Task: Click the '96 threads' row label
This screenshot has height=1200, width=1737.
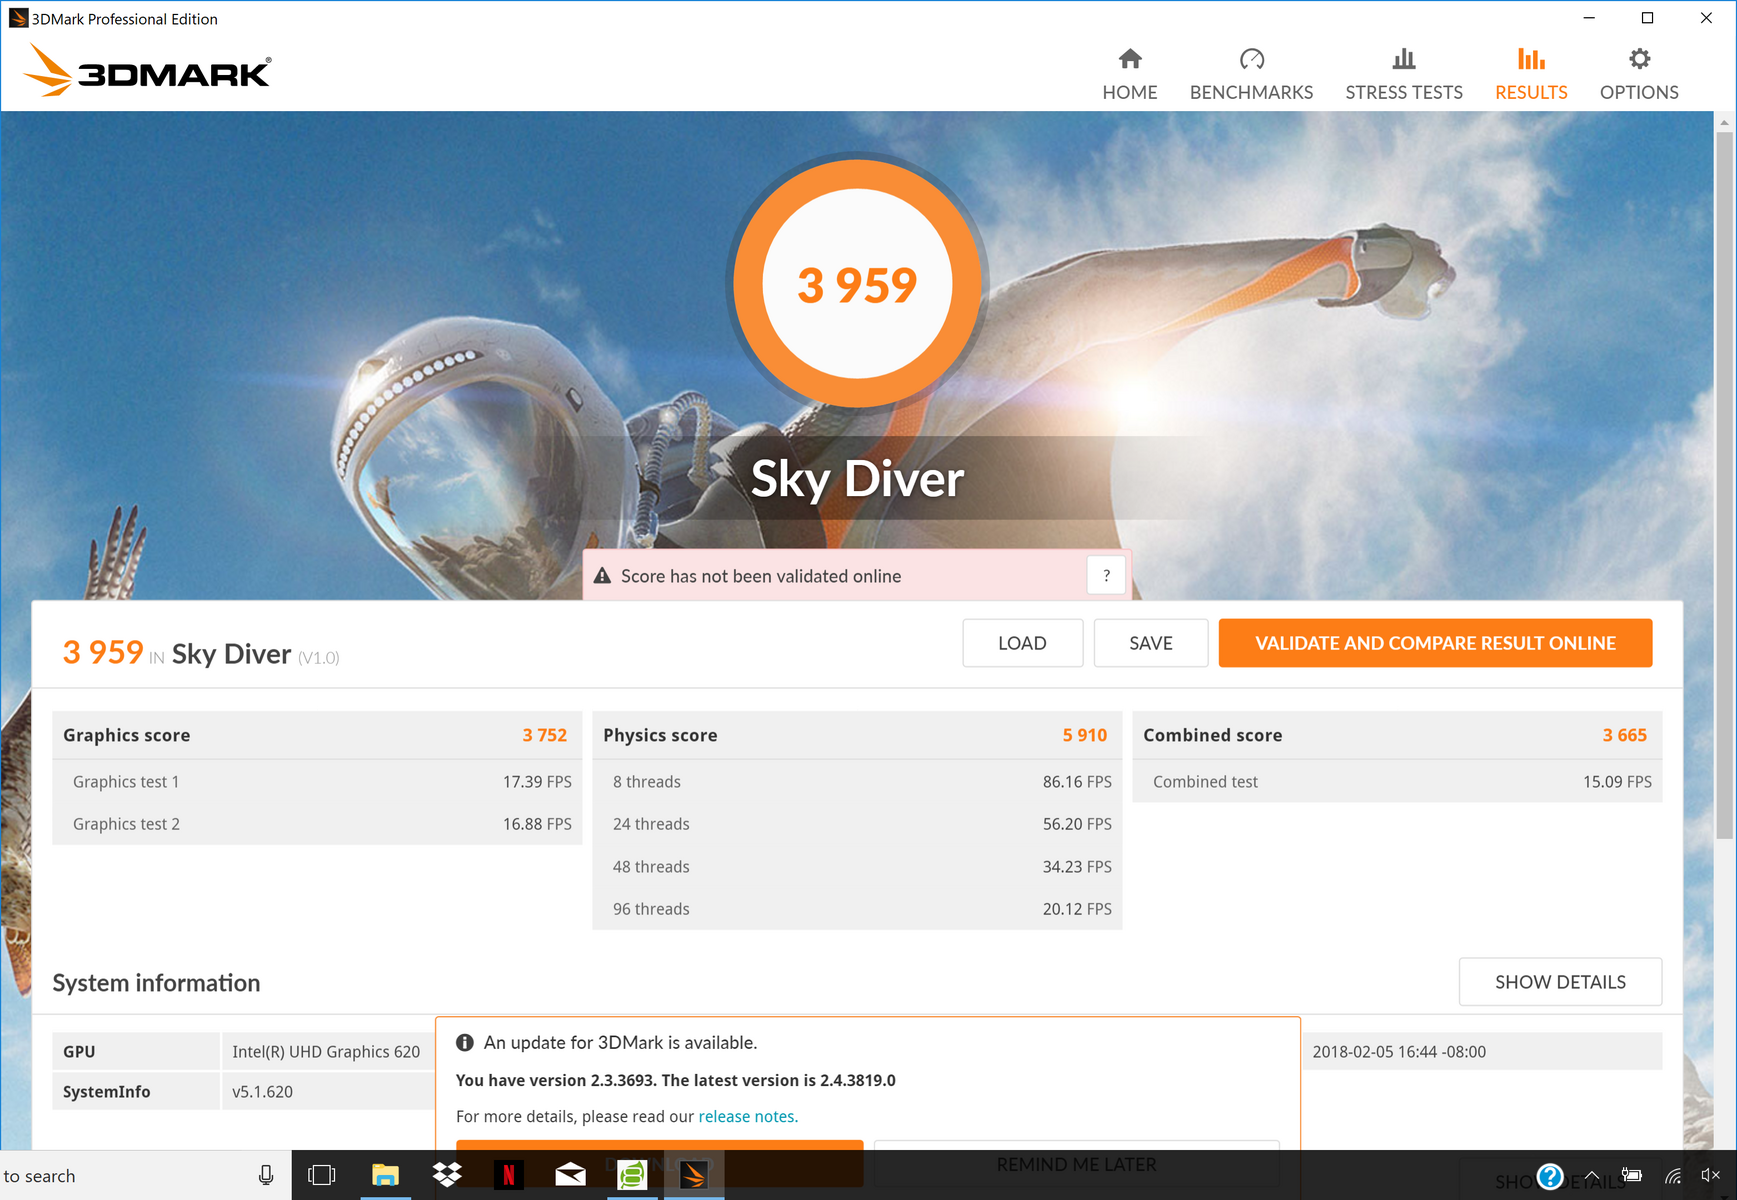Action: click(651, 909)
